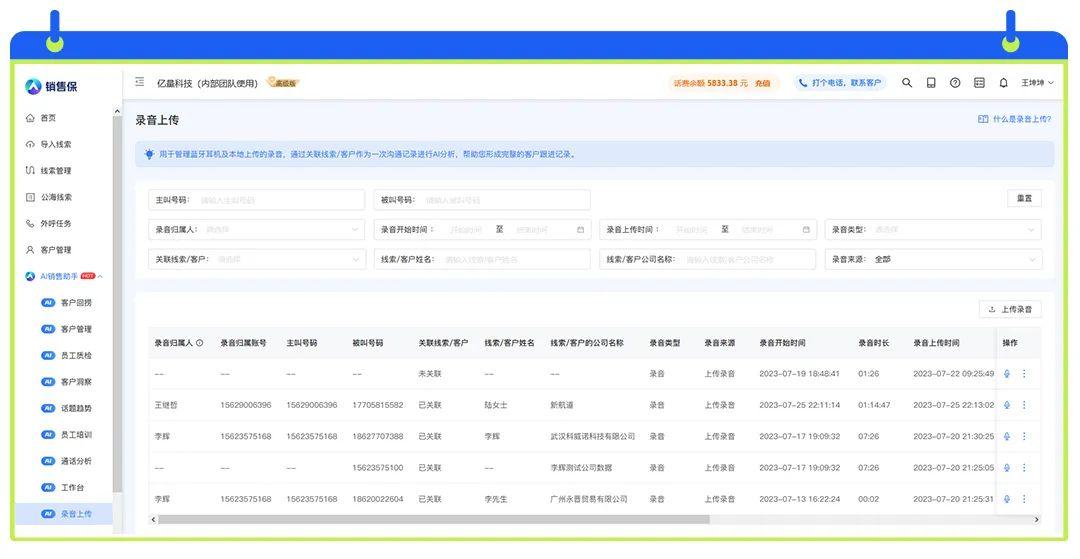Open more actions dots in 广州永晋贸易 row
1080x559 pixels.
(x=1024, y=498)
